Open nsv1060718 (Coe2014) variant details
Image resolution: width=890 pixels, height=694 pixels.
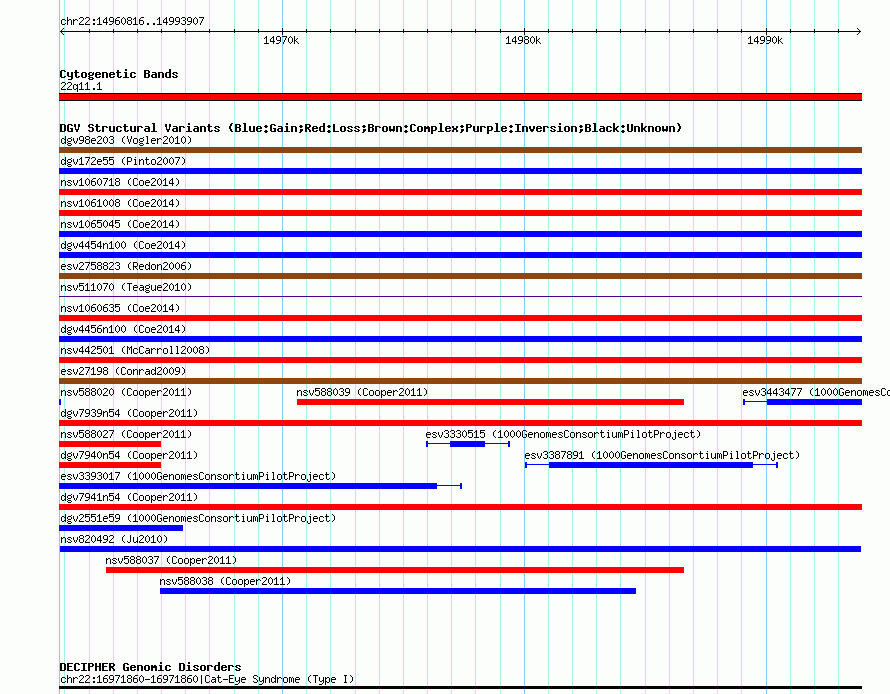(x=120, y=182)
